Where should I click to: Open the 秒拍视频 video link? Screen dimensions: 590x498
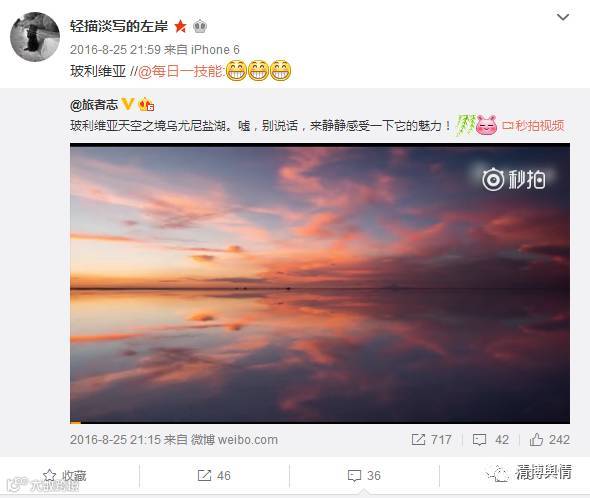534,125
